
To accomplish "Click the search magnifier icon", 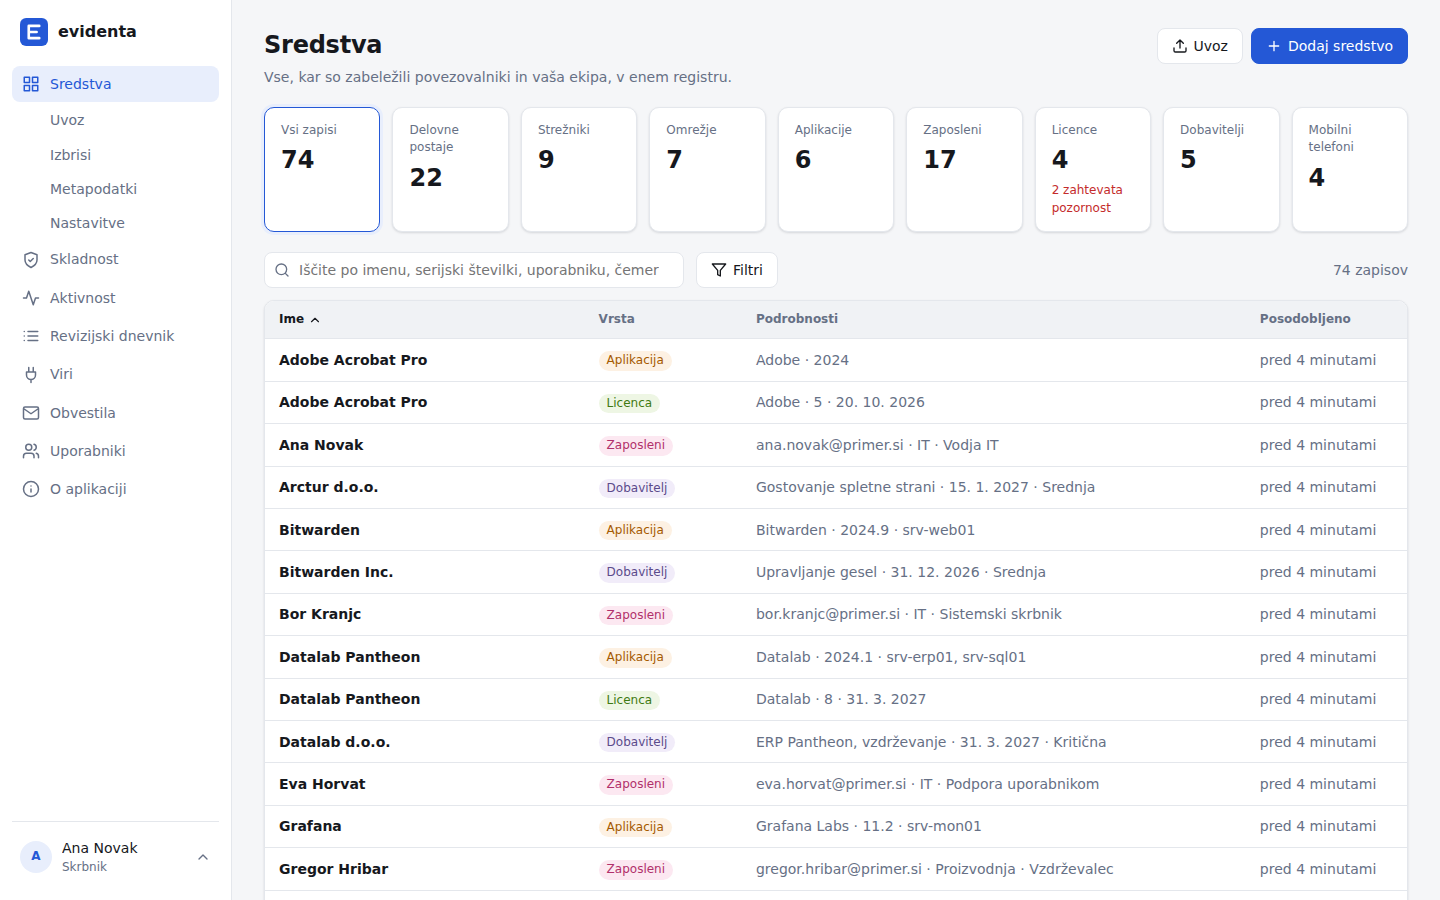I will (282, 270).
